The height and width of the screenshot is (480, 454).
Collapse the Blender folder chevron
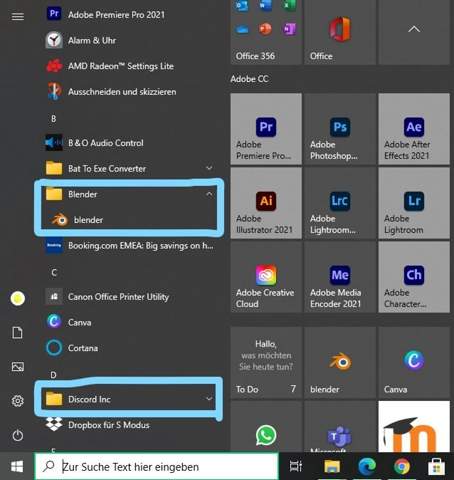click(209, 194)
